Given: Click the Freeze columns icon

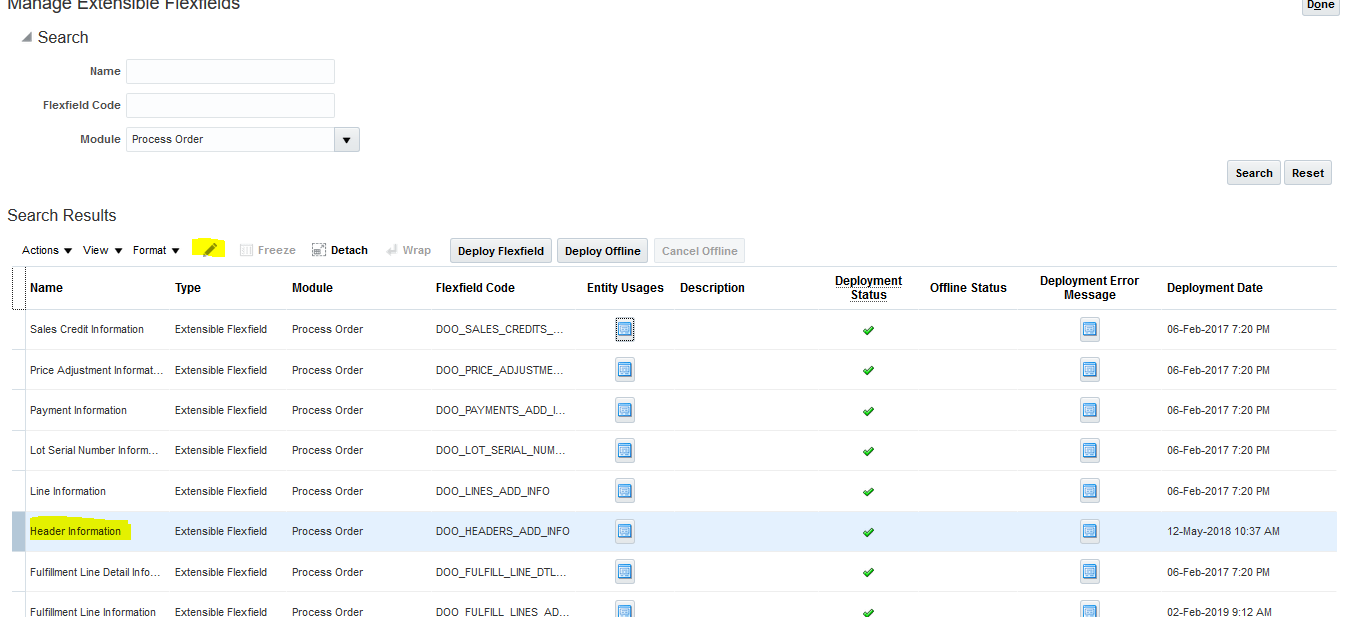Looking at the screenshot, I should click(x=267, y=249).
